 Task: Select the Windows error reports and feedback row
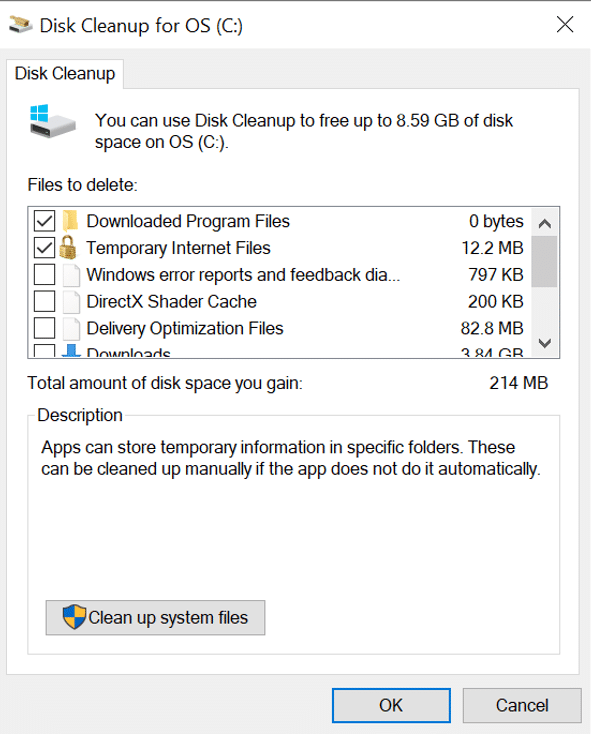(243, 275)
